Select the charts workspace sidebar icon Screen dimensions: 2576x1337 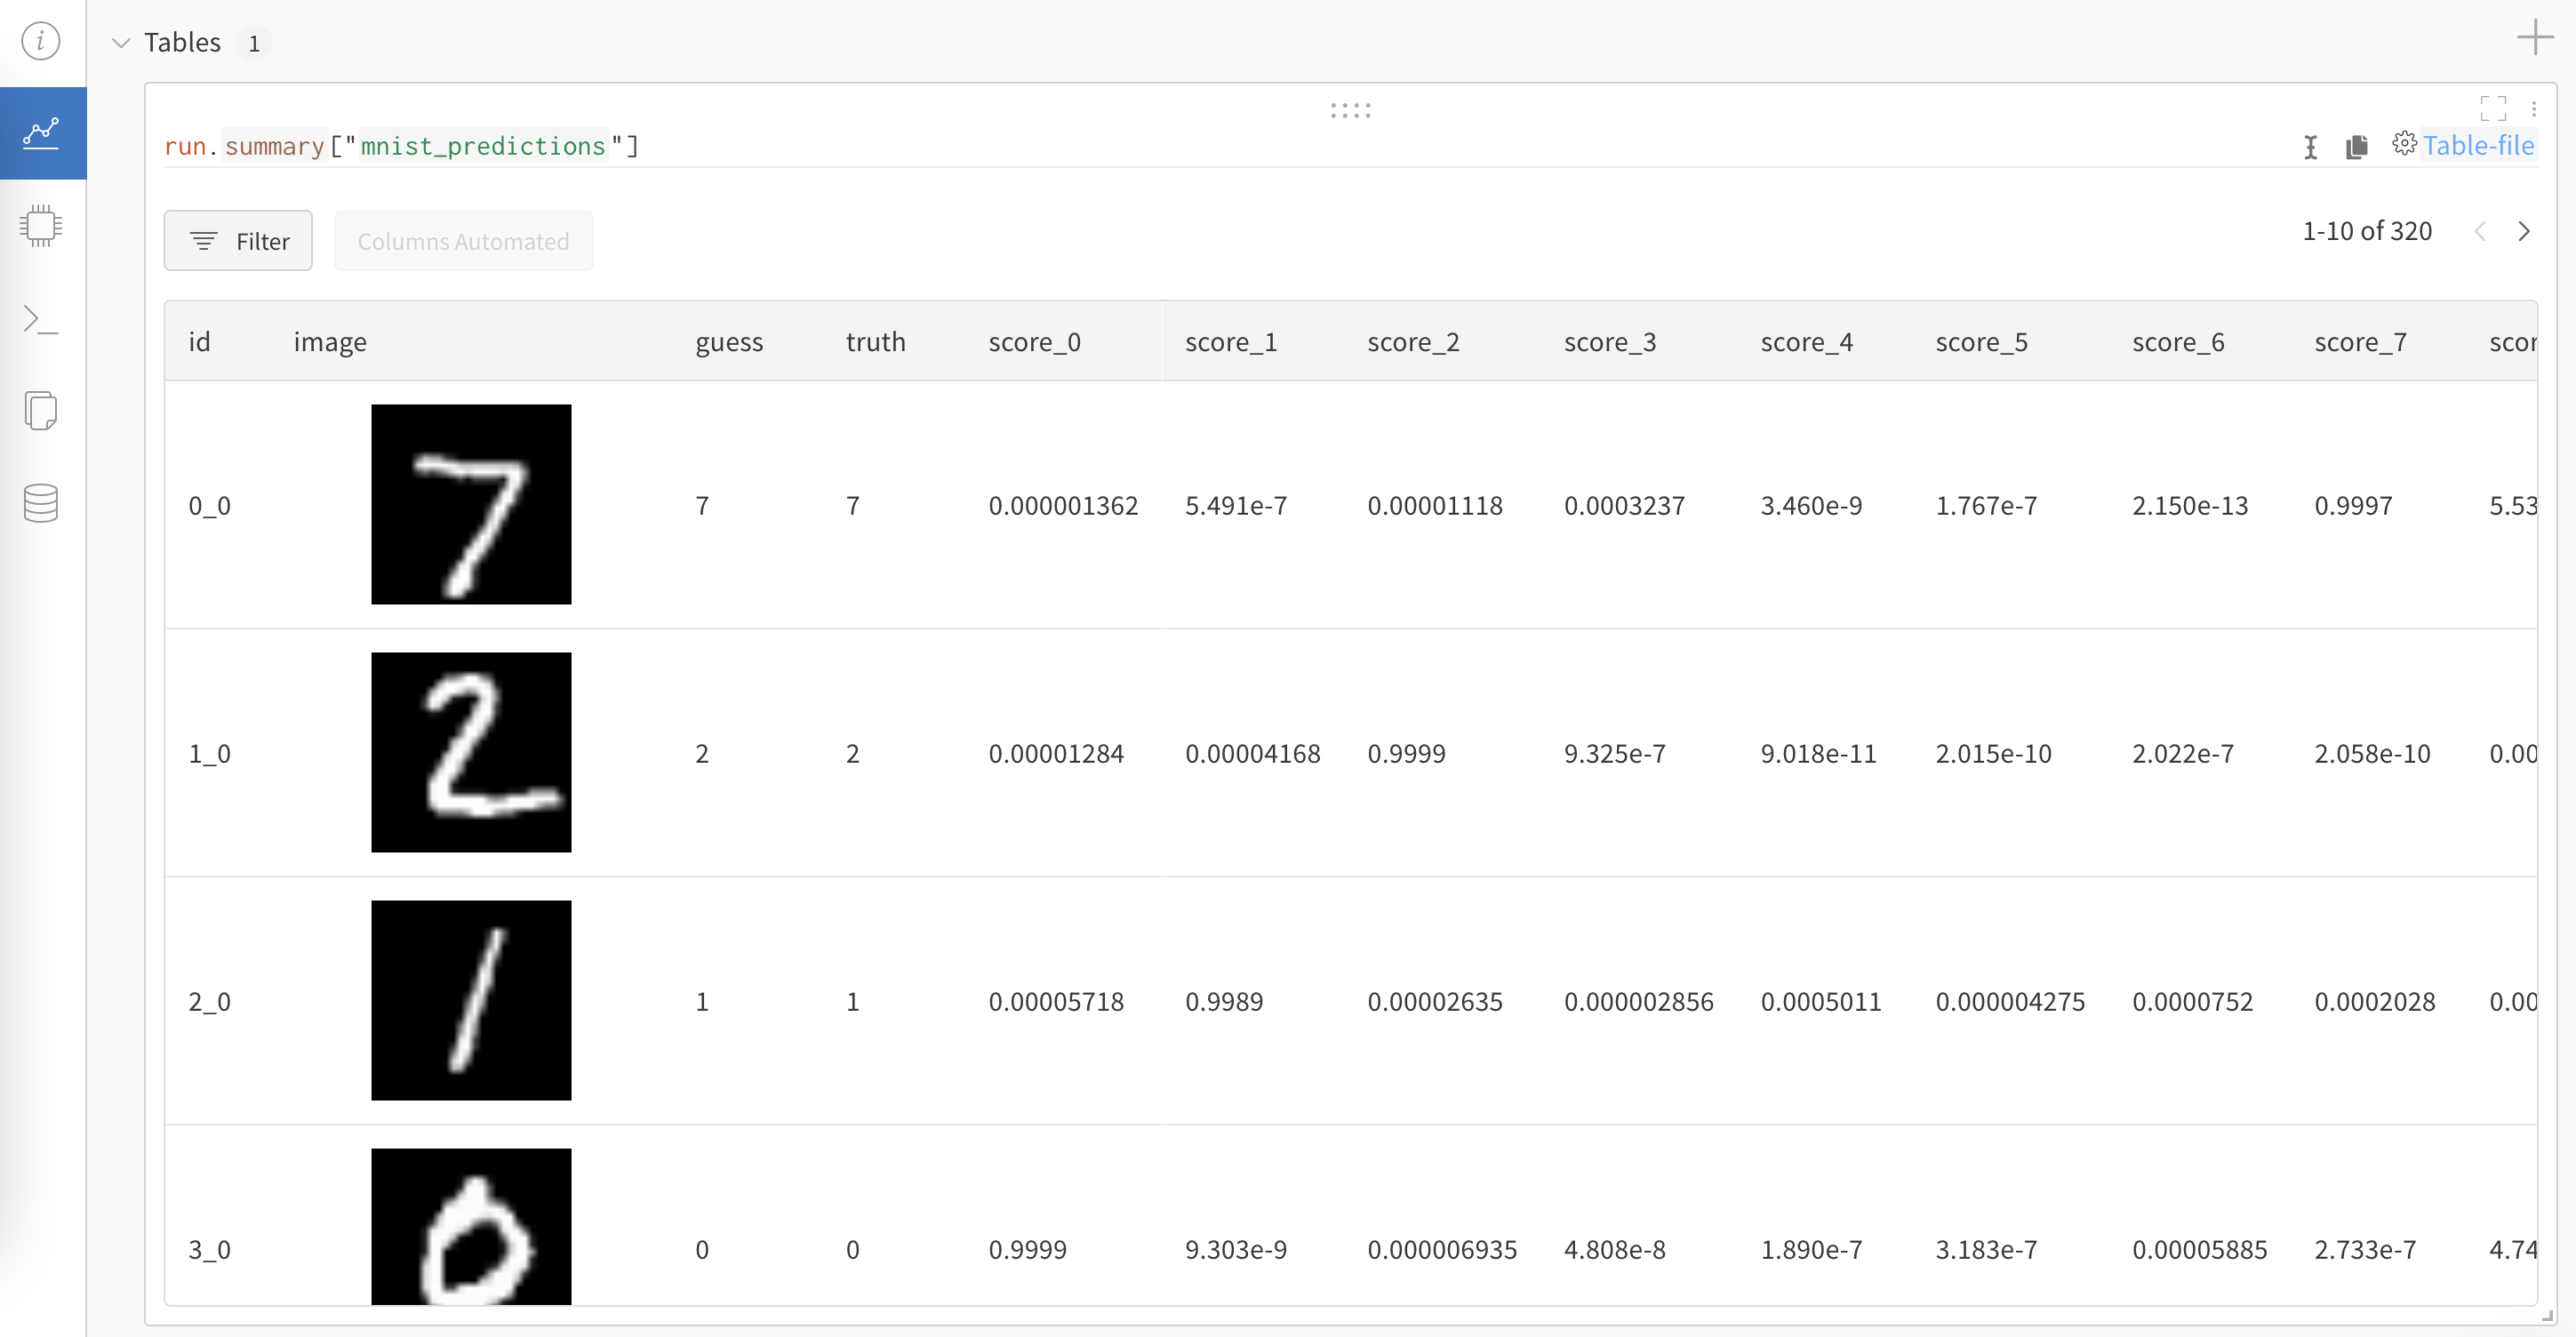(42, 133)
